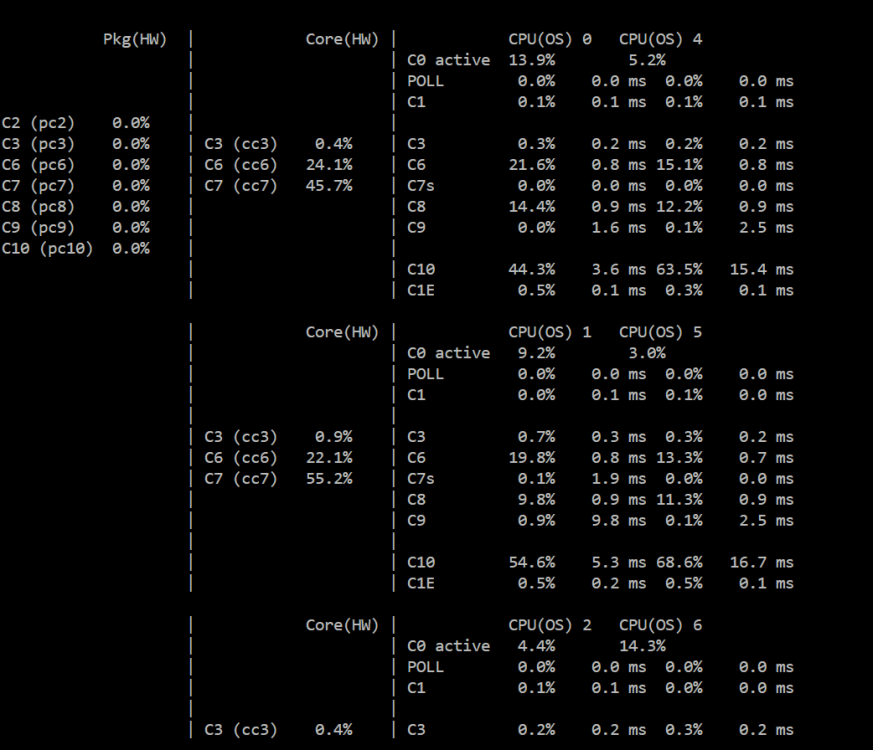Viewport: 873px width, 750px height.
Task: Click the 15.1% C6 value for CPU 4
Action: [x=679, y=165]
